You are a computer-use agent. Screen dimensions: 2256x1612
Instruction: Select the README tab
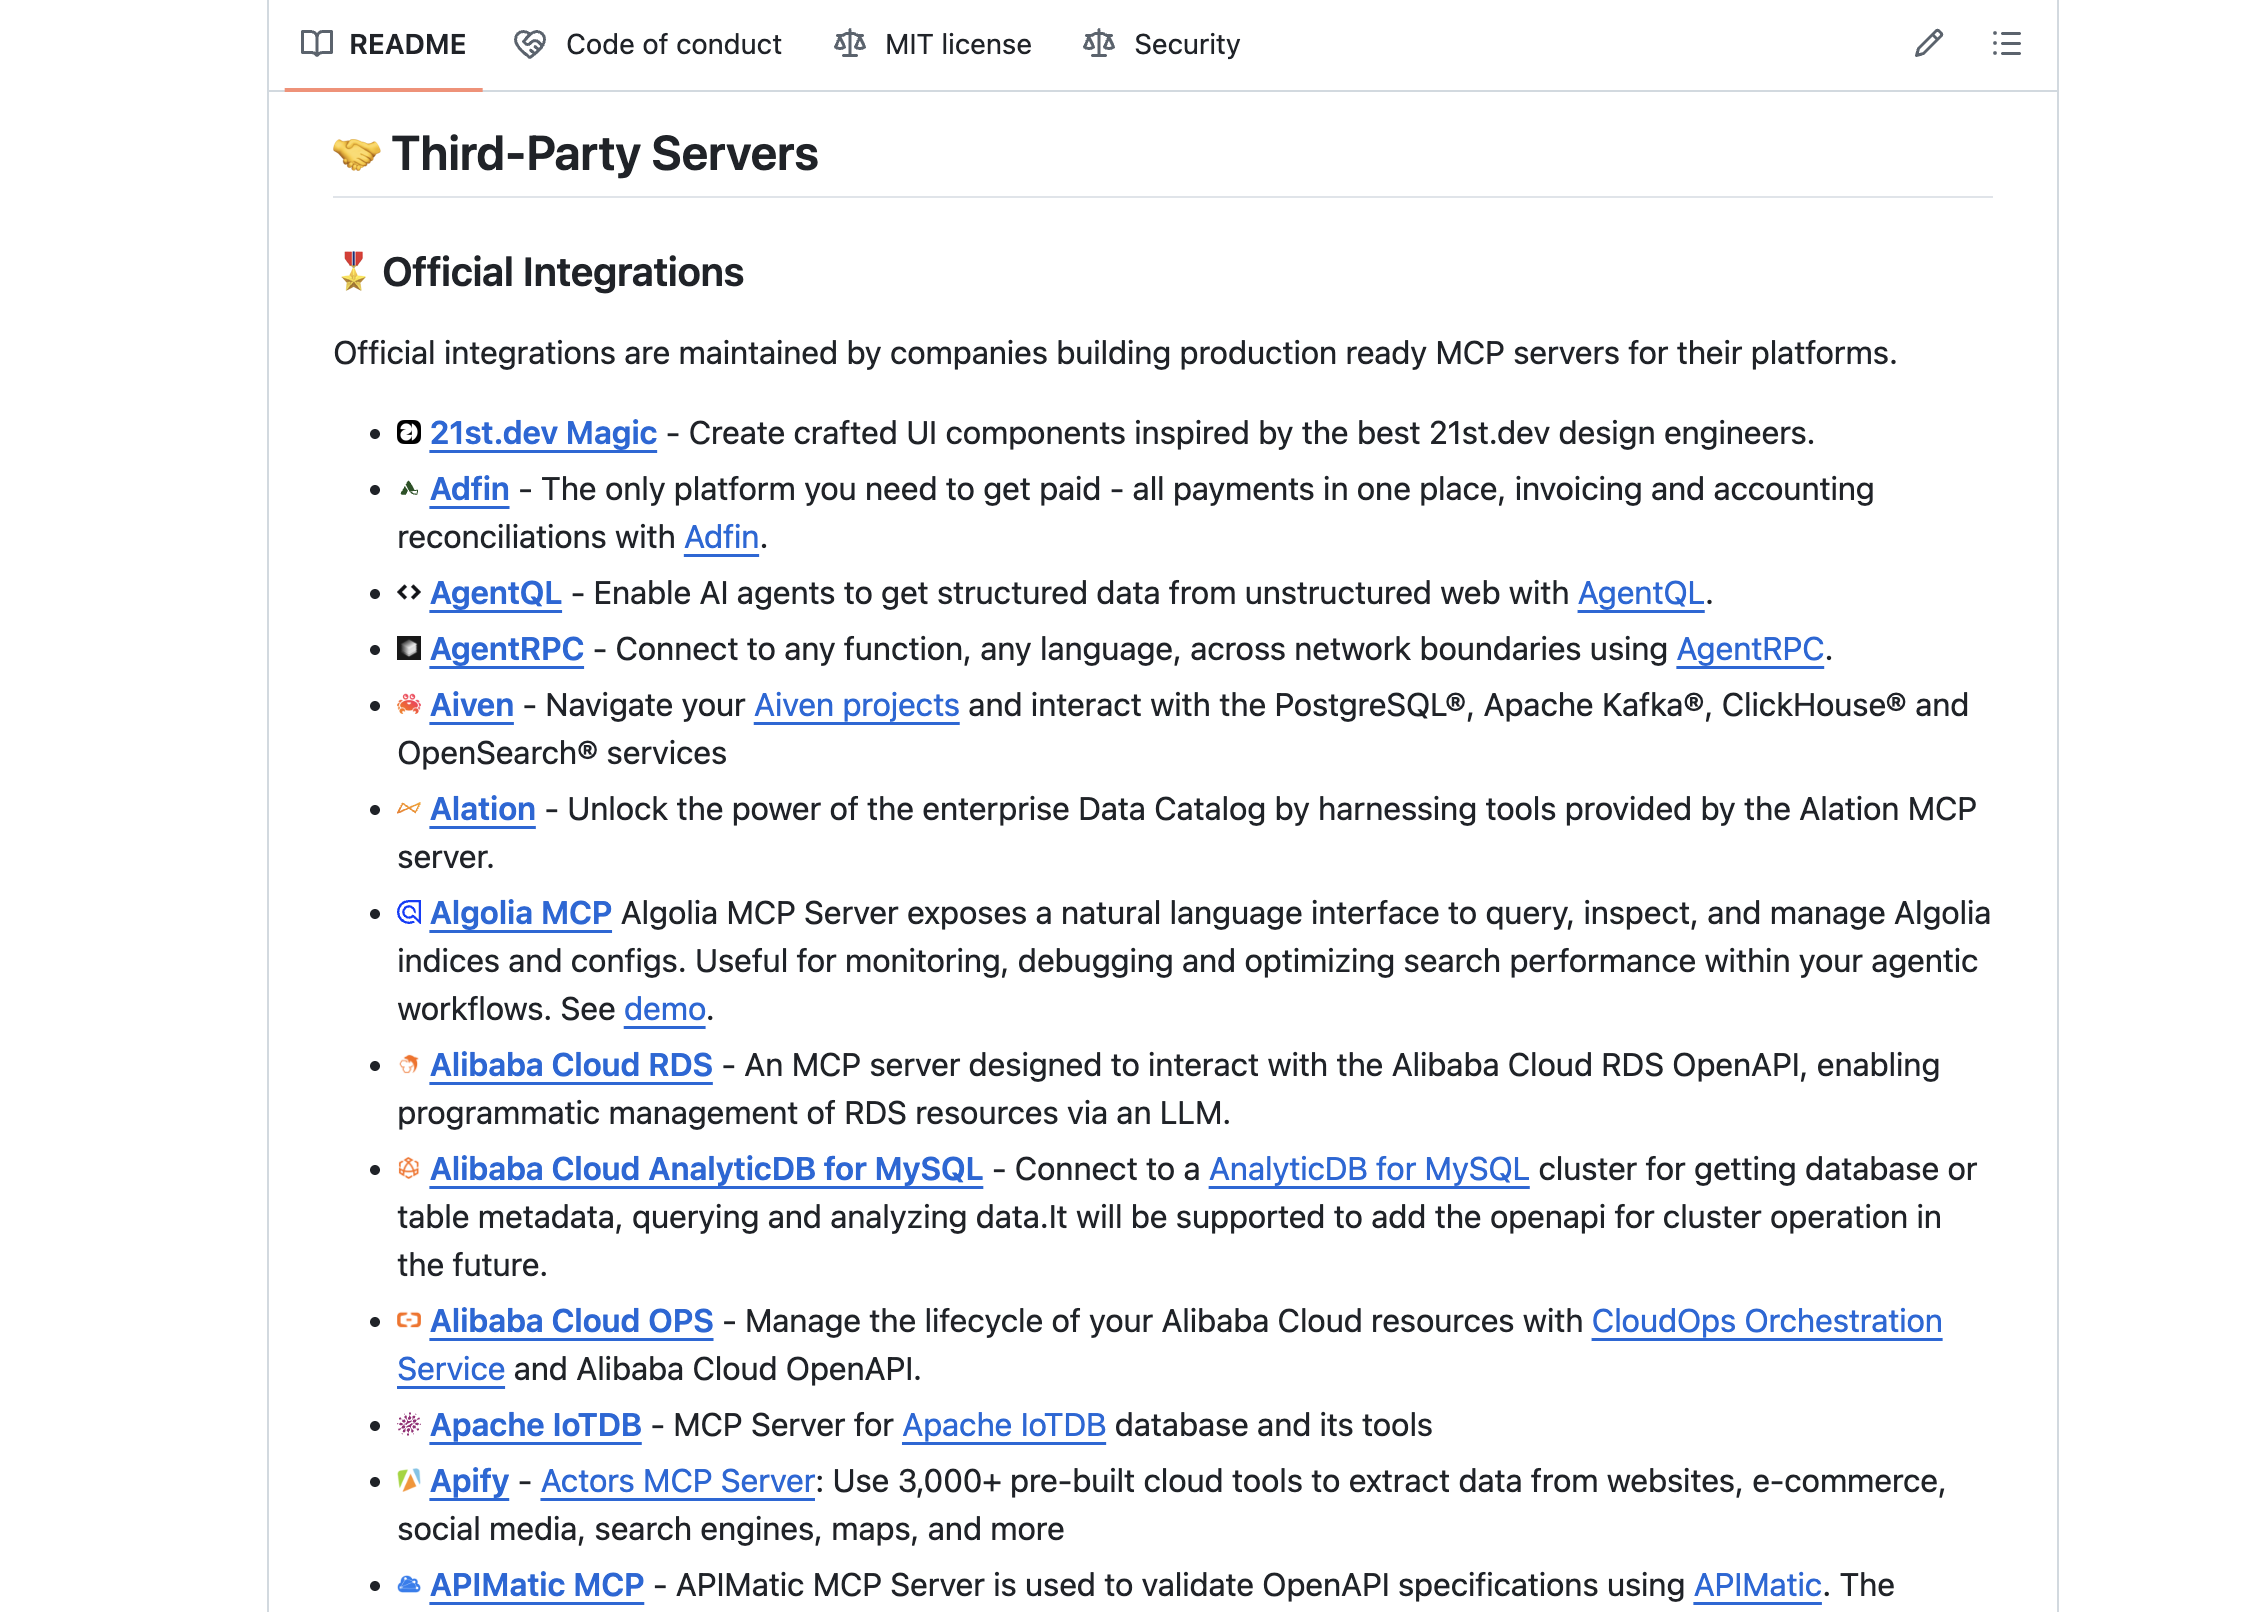[x=384, y=44]
